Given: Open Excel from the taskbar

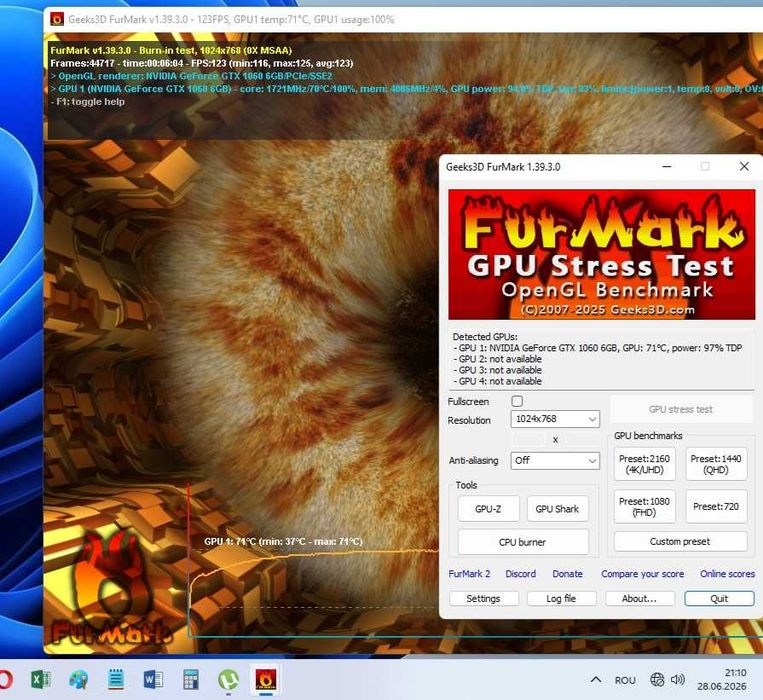Looking at the screenshot, I should click(x=41, y=679).
